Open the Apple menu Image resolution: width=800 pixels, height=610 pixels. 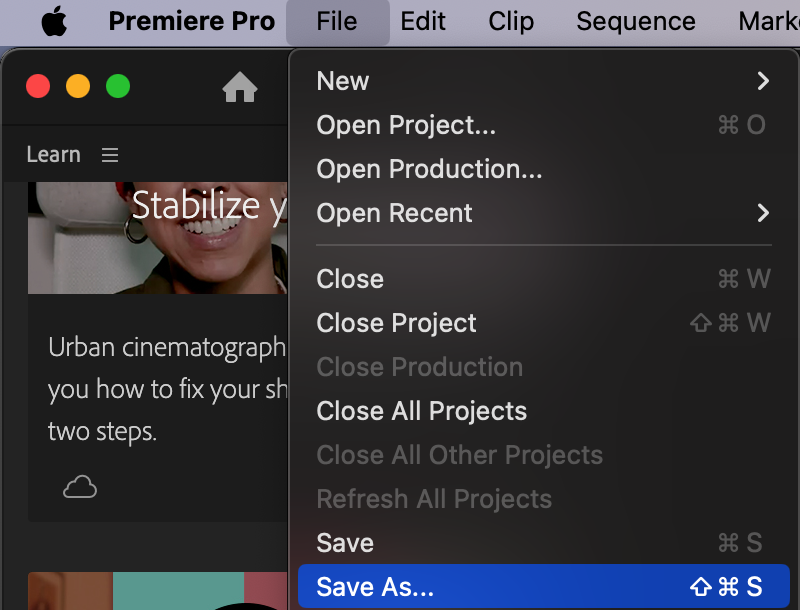[53, 21]
